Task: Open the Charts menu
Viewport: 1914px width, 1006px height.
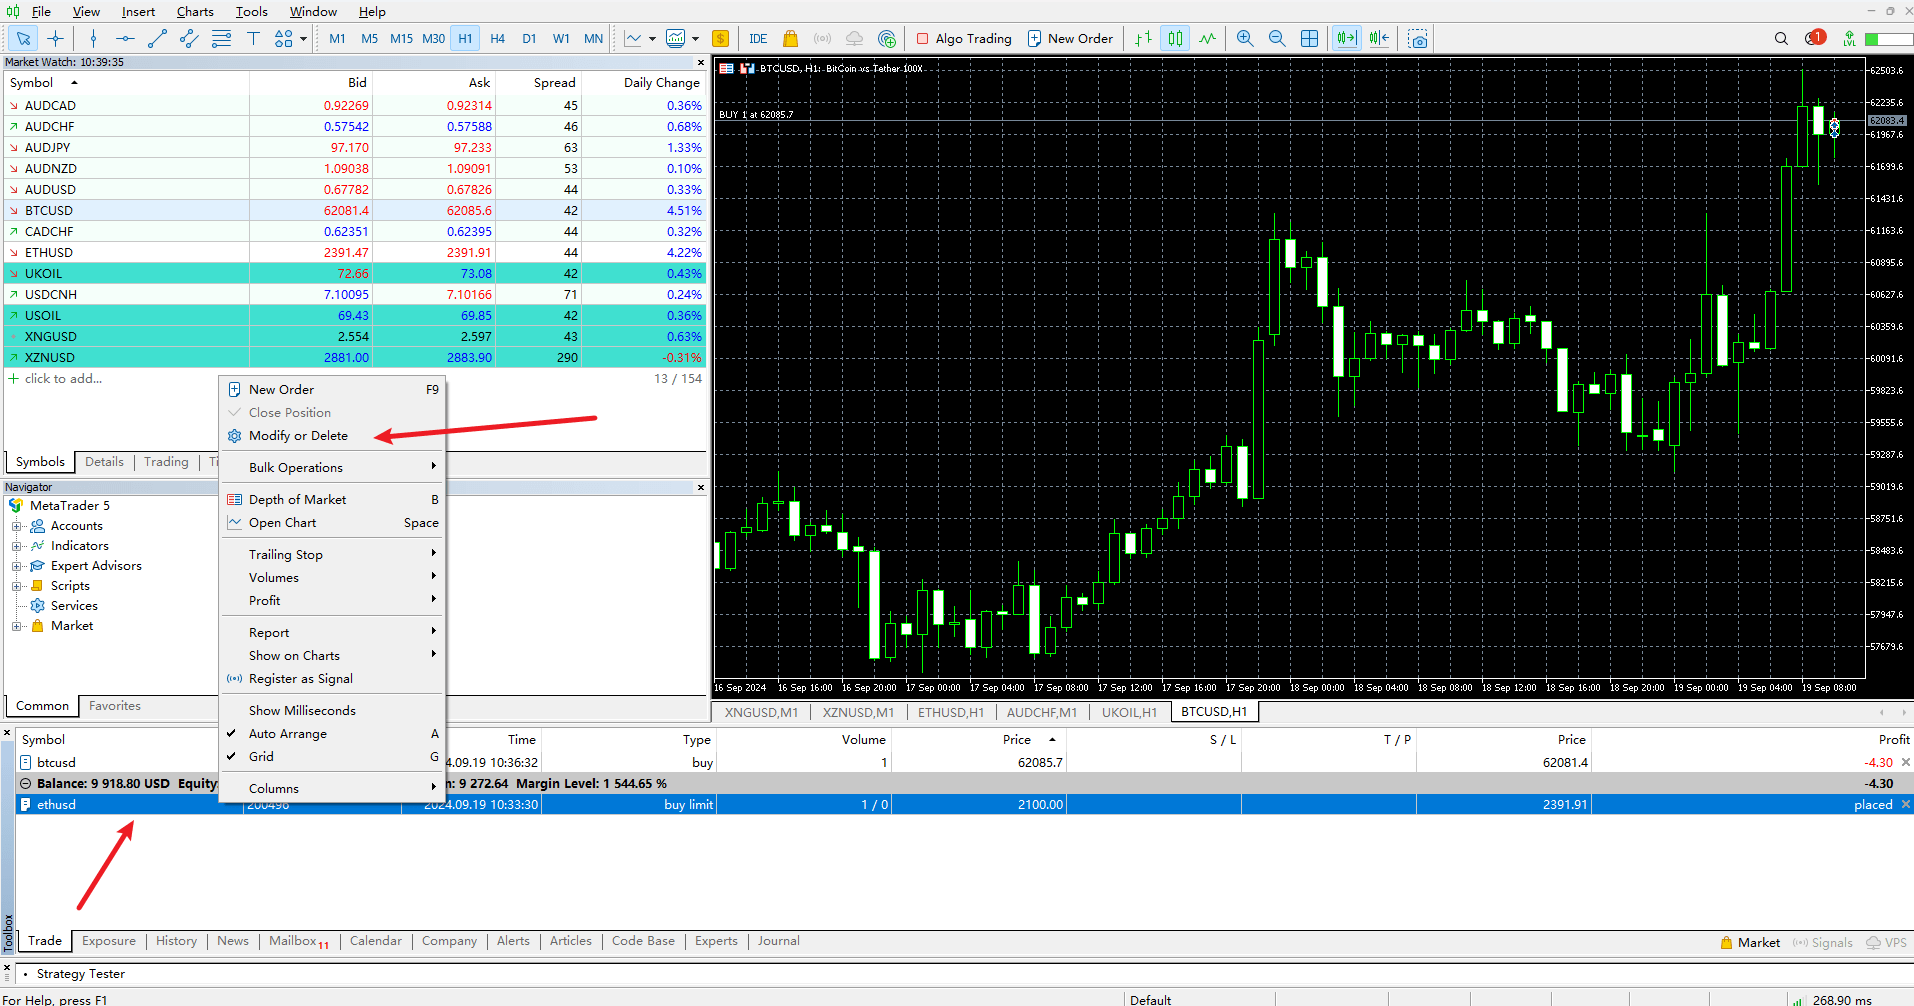Action: tap(195, 12)
